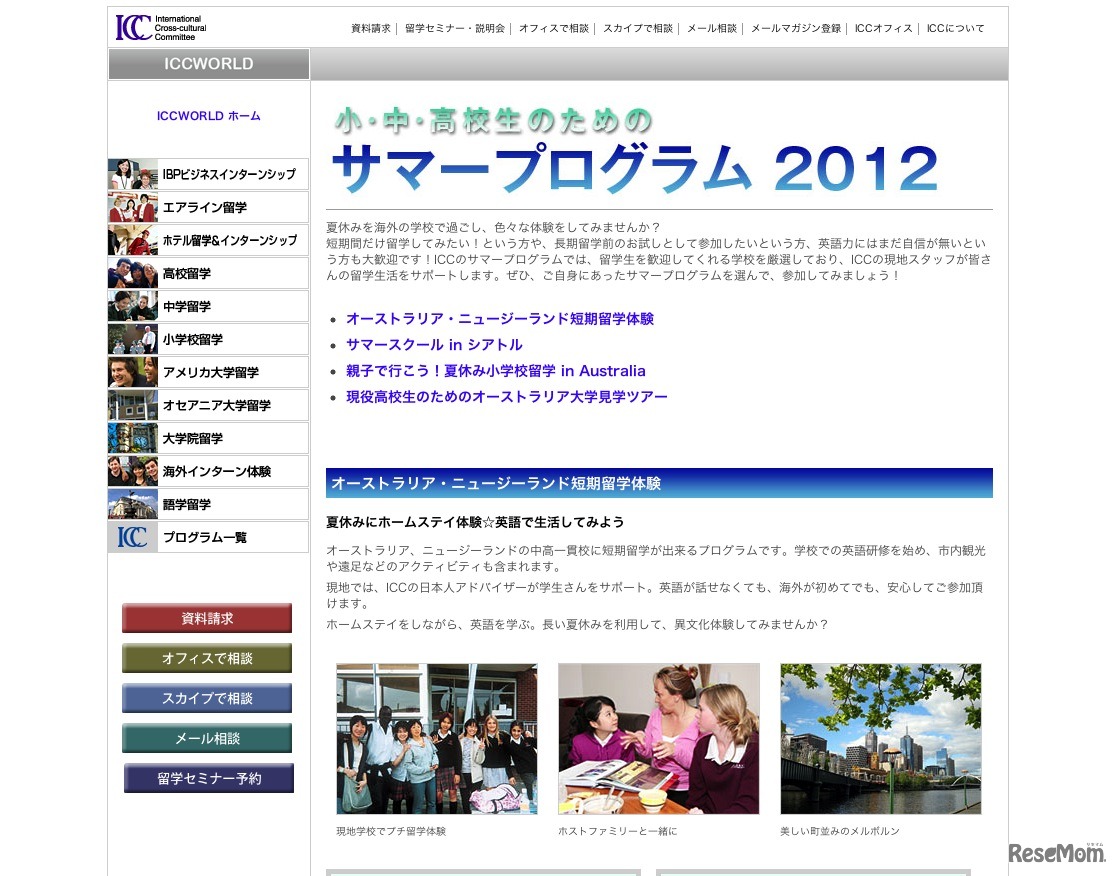Image resolution: width=1119 pixels, height=876 pixels.
Task: Select the 大学院留学 thumbnail image
Action: point(132,438)
